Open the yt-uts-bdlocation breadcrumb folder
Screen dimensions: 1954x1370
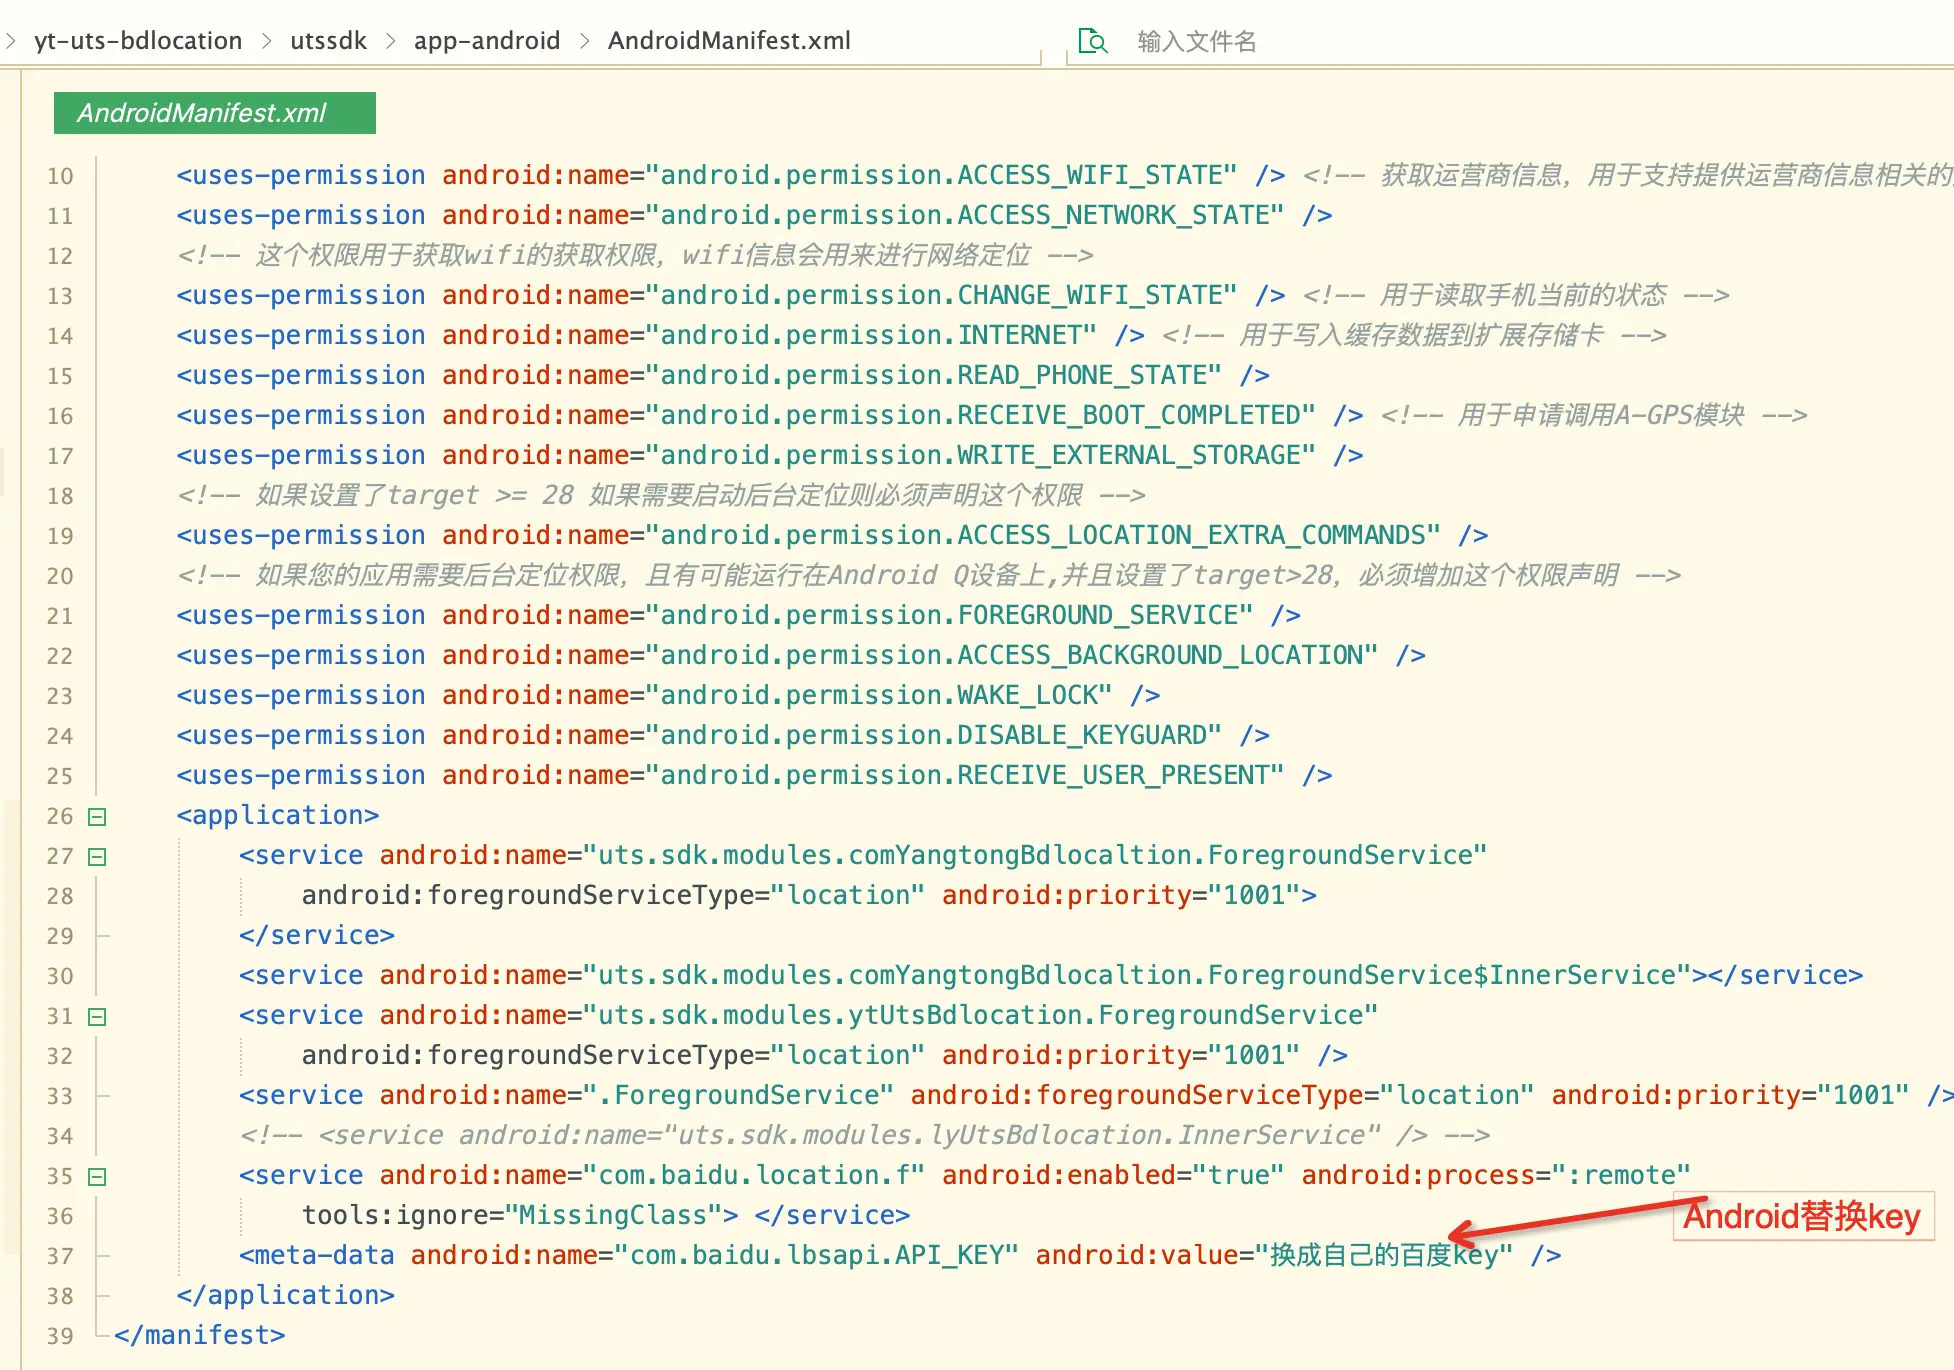[138, 41]
